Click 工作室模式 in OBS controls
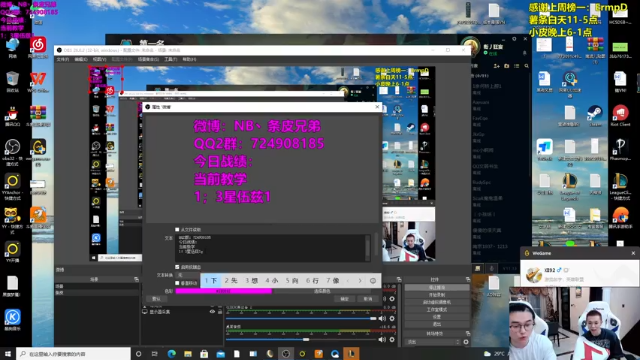The image size is (640, 360). tap(437, 309)
